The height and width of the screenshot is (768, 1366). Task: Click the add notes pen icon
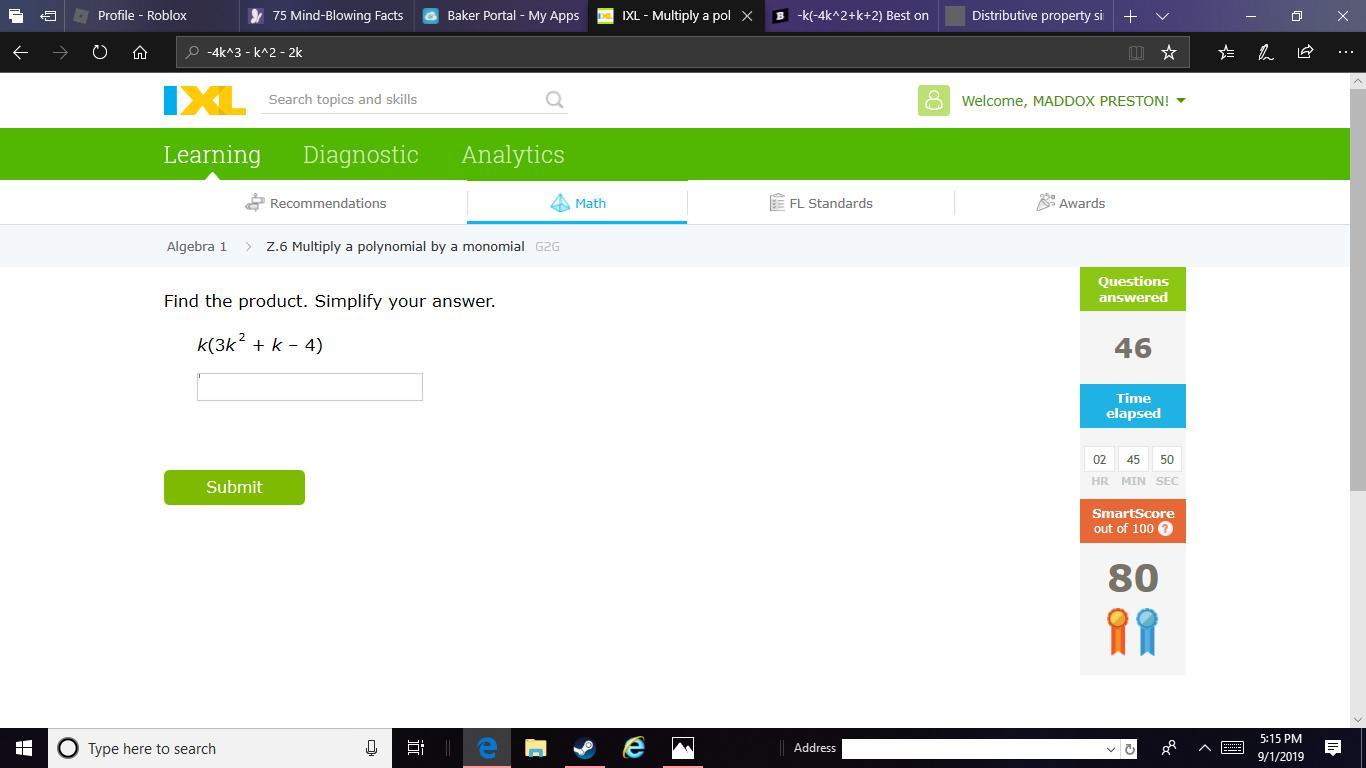1265,52
